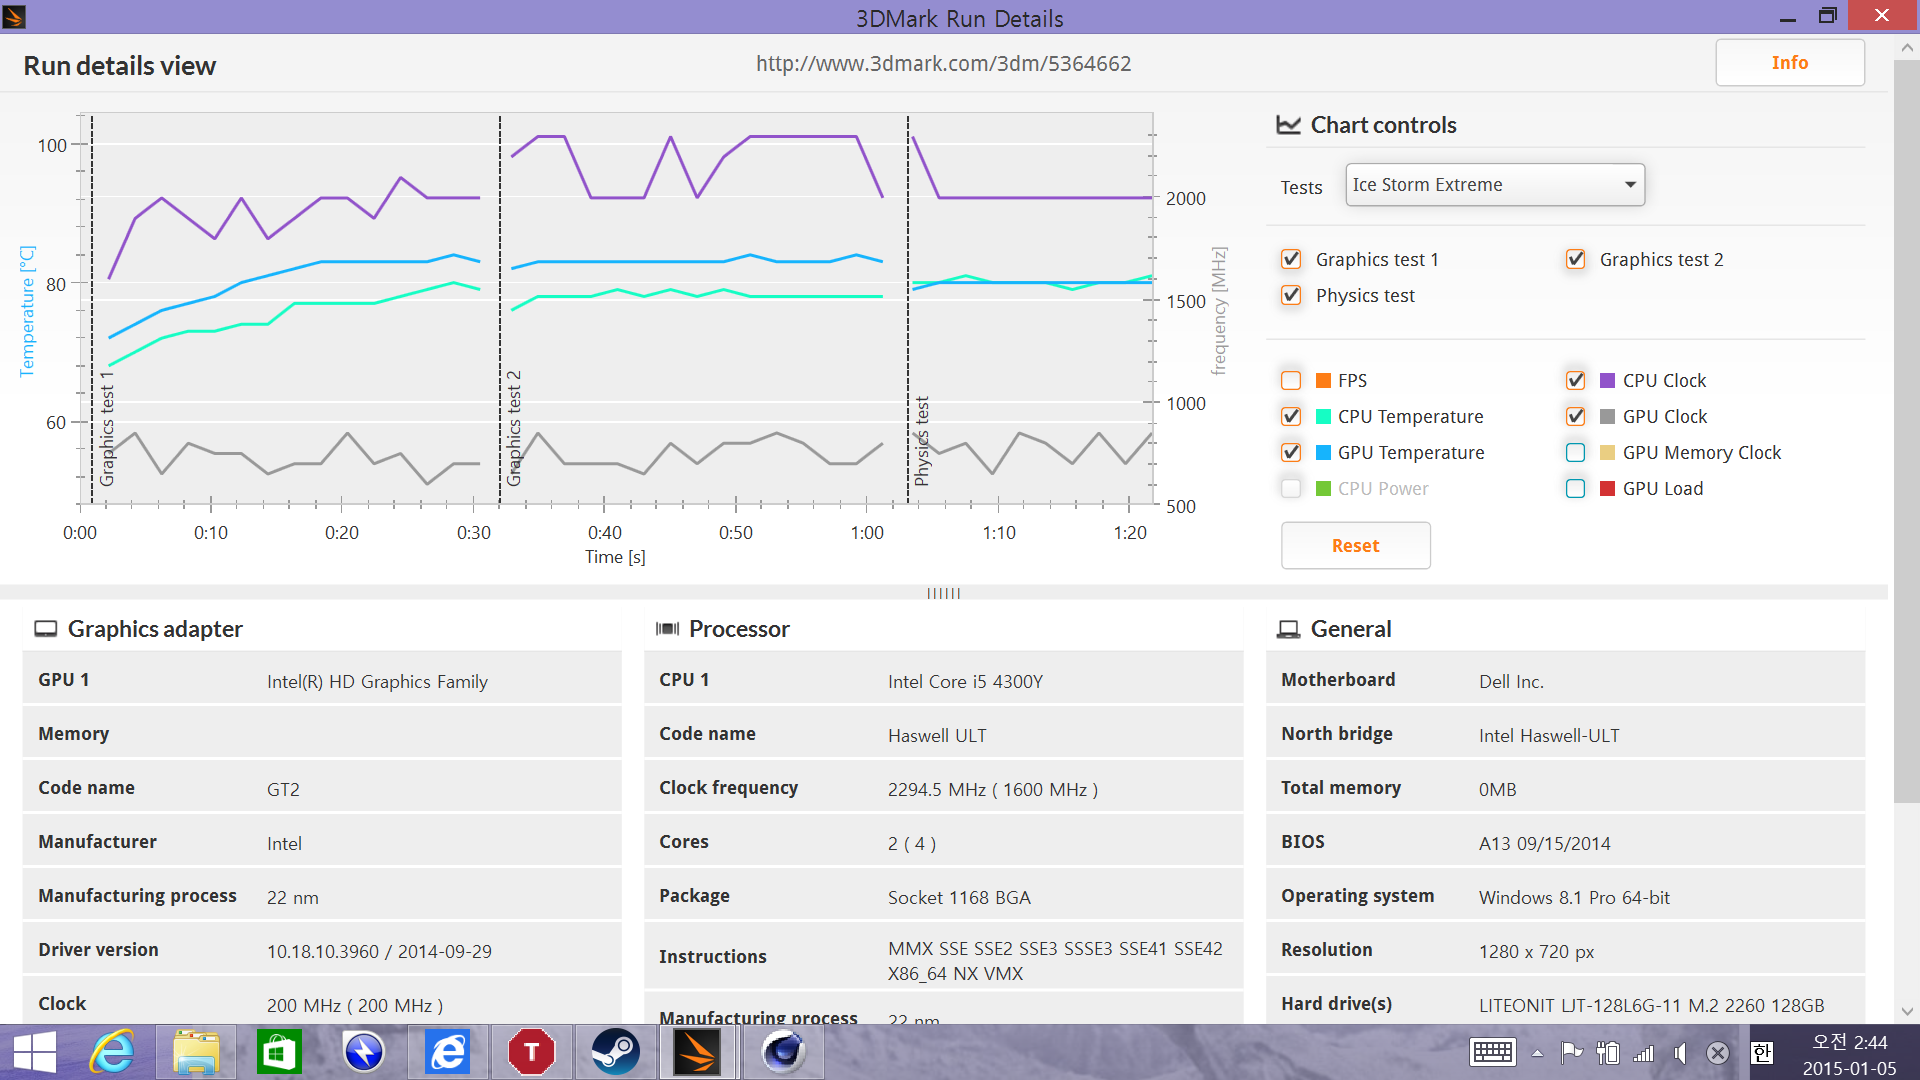Toggle Korean input language indicator

coord(1762,1053)
